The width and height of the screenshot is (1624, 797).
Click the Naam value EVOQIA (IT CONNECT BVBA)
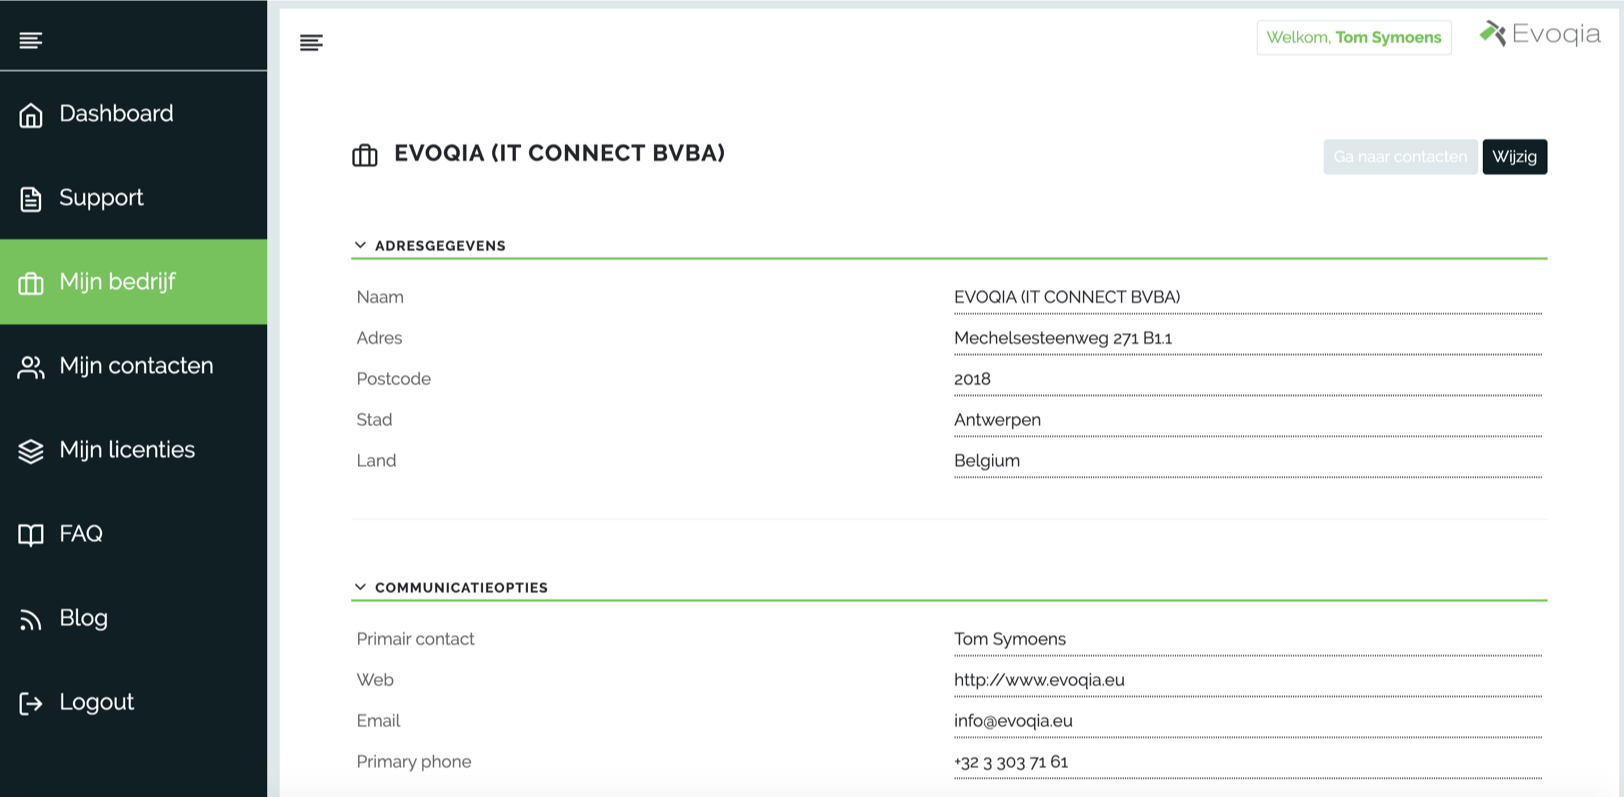[x=1067, y=297]
